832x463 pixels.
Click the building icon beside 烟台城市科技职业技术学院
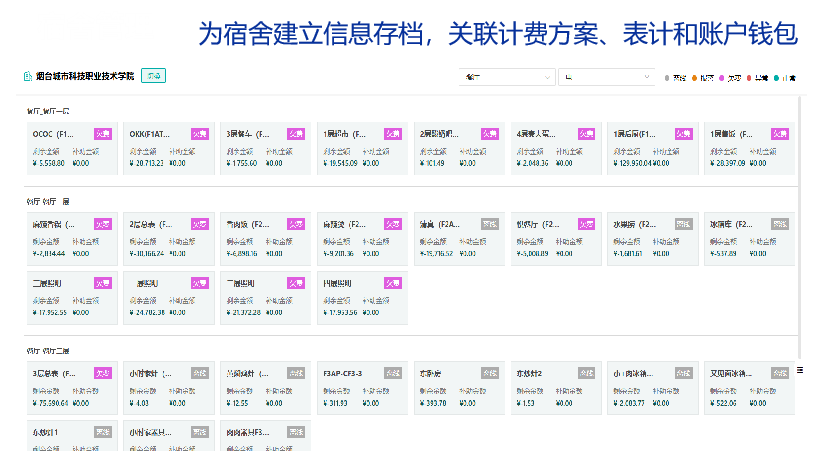tap(28, 76)
